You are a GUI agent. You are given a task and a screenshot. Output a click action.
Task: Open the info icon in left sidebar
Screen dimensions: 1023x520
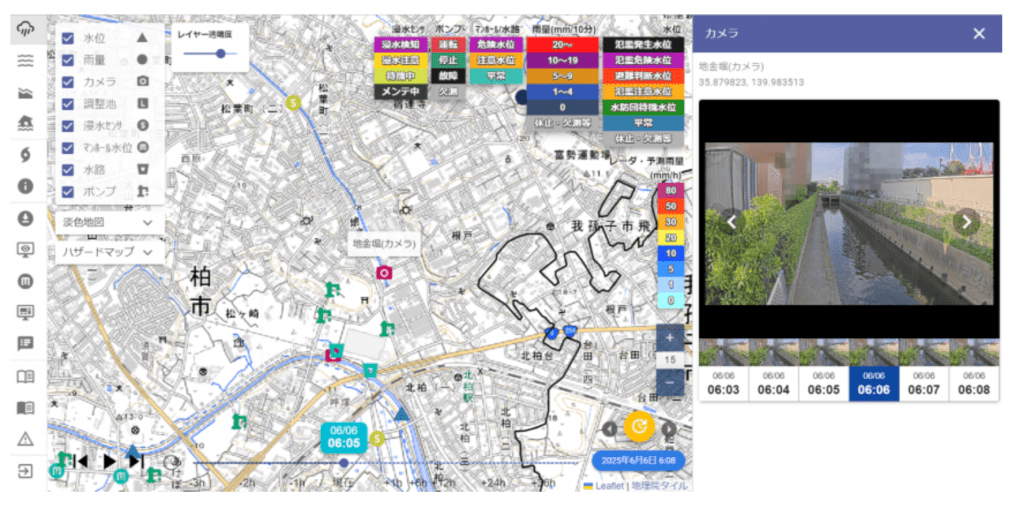pyautogui.click(x=25, y=185)
